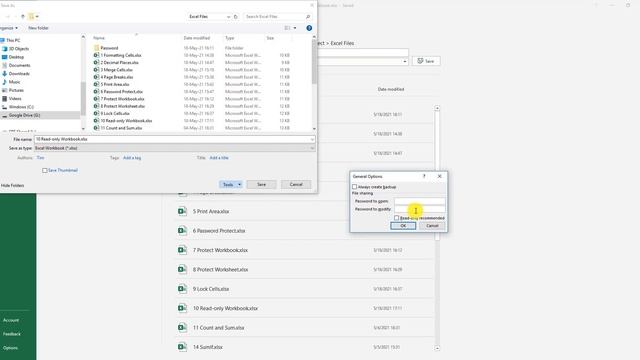Open Desktop in navigation pane
Viewport: 640px width, 360px height.
coord(16,57)
